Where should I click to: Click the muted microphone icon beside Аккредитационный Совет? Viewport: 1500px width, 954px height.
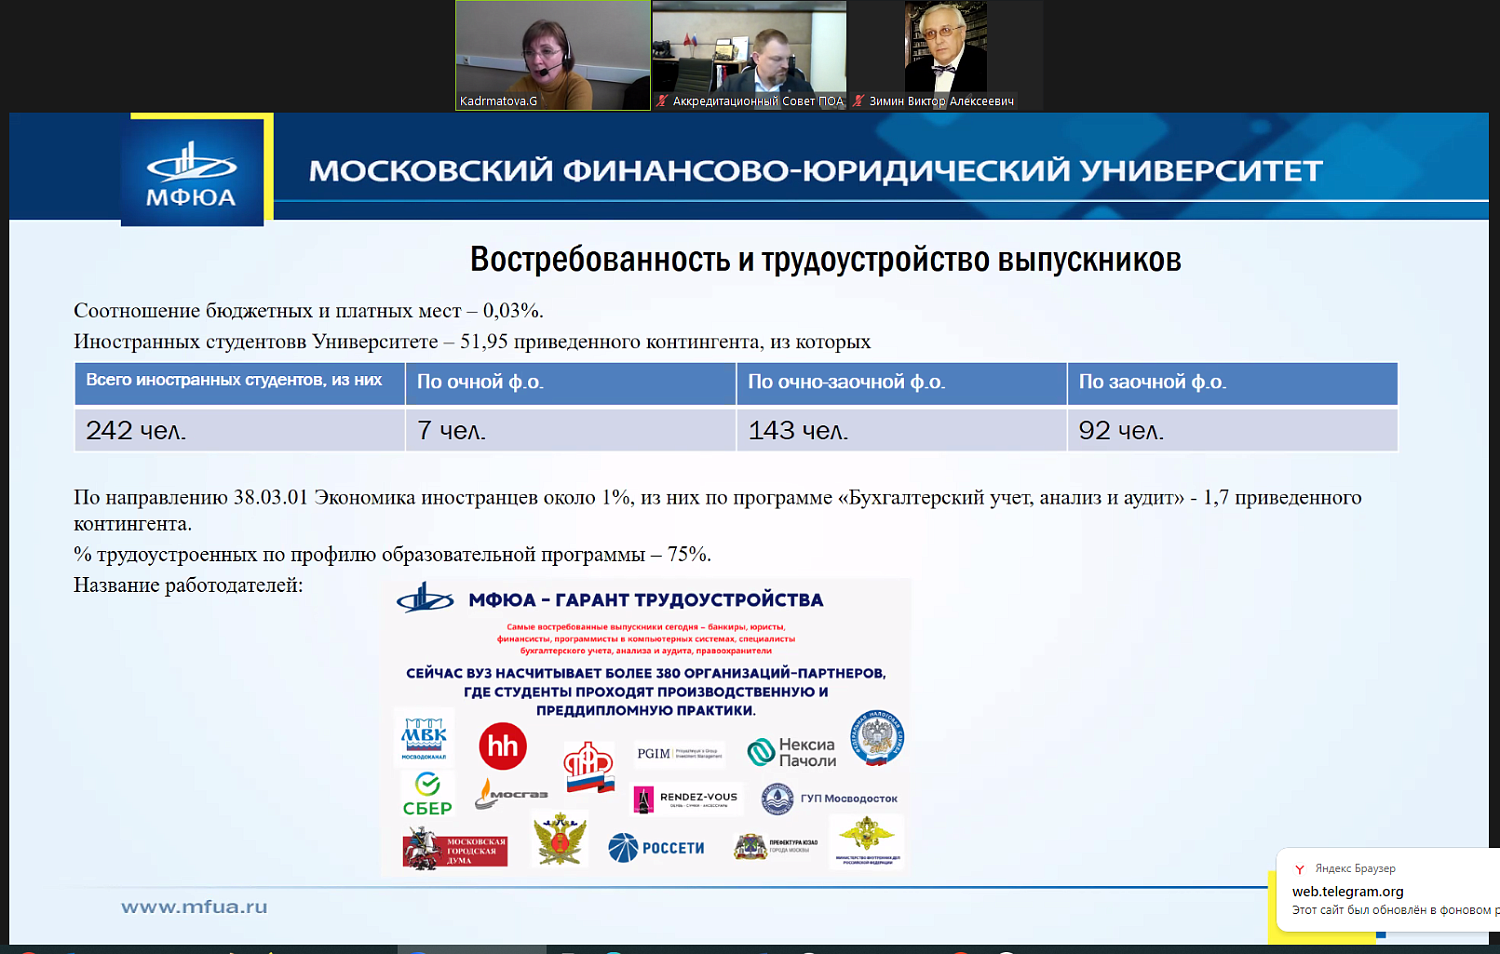[661, 101]
